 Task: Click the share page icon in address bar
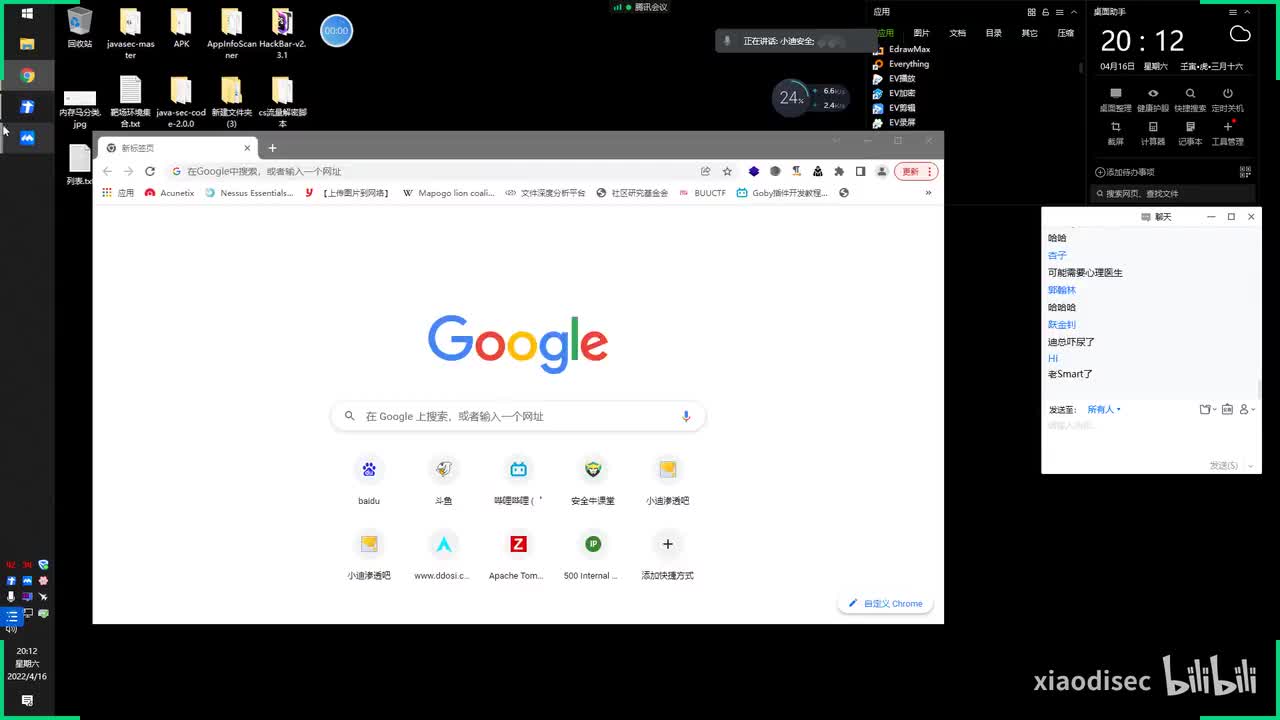click(x=706, y=171)
